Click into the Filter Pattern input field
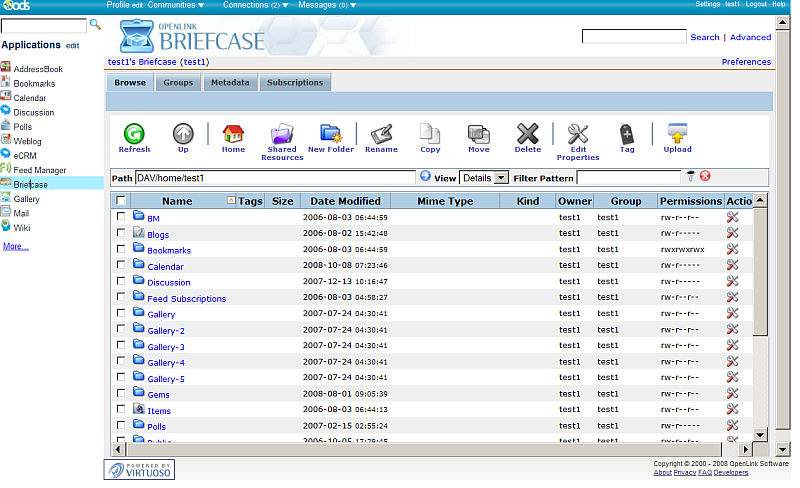Screen dimensions: 800x488 coord(628,178)
